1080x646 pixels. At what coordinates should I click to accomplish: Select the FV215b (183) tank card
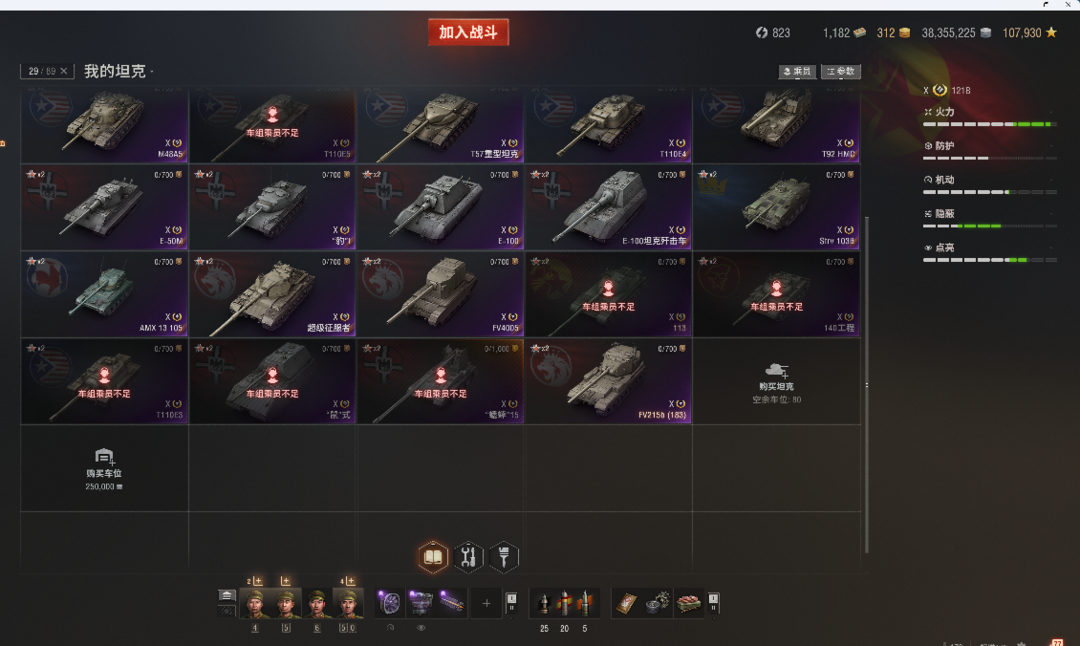click(x=608, y=381)
